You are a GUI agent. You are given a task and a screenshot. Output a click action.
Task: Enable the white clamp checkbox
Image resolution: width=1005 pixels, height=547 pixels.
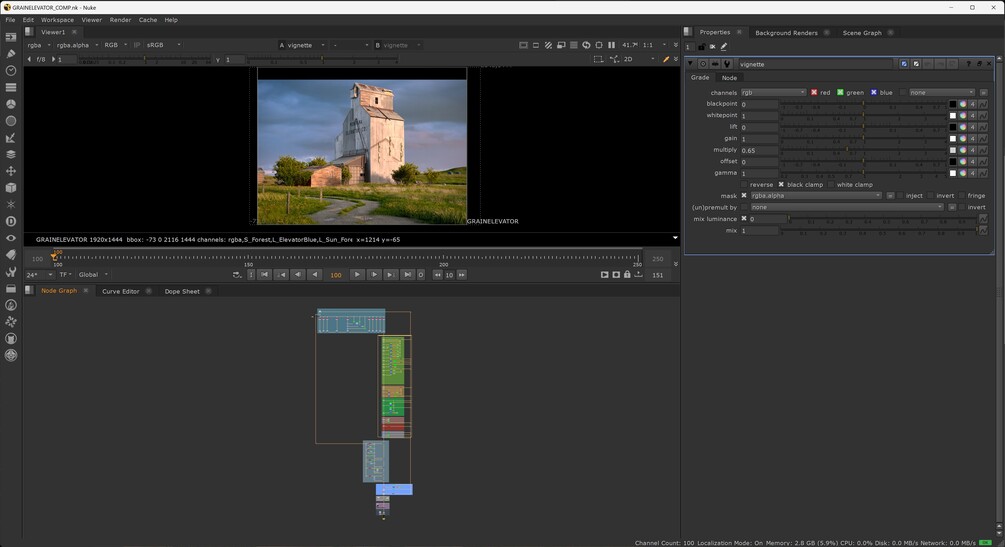[831, 184]
